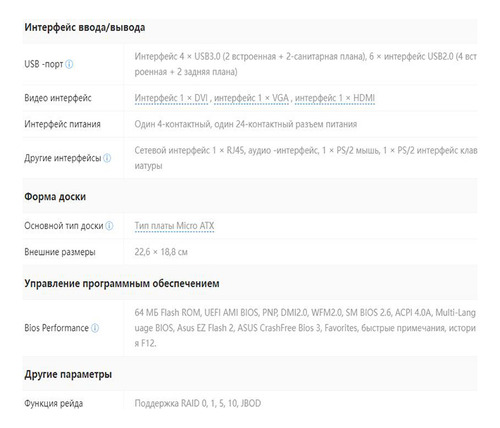Open the info icon beside Другие интерфейсы
Viewport: 500px width, 428px height.
click(x=107, y=158)
